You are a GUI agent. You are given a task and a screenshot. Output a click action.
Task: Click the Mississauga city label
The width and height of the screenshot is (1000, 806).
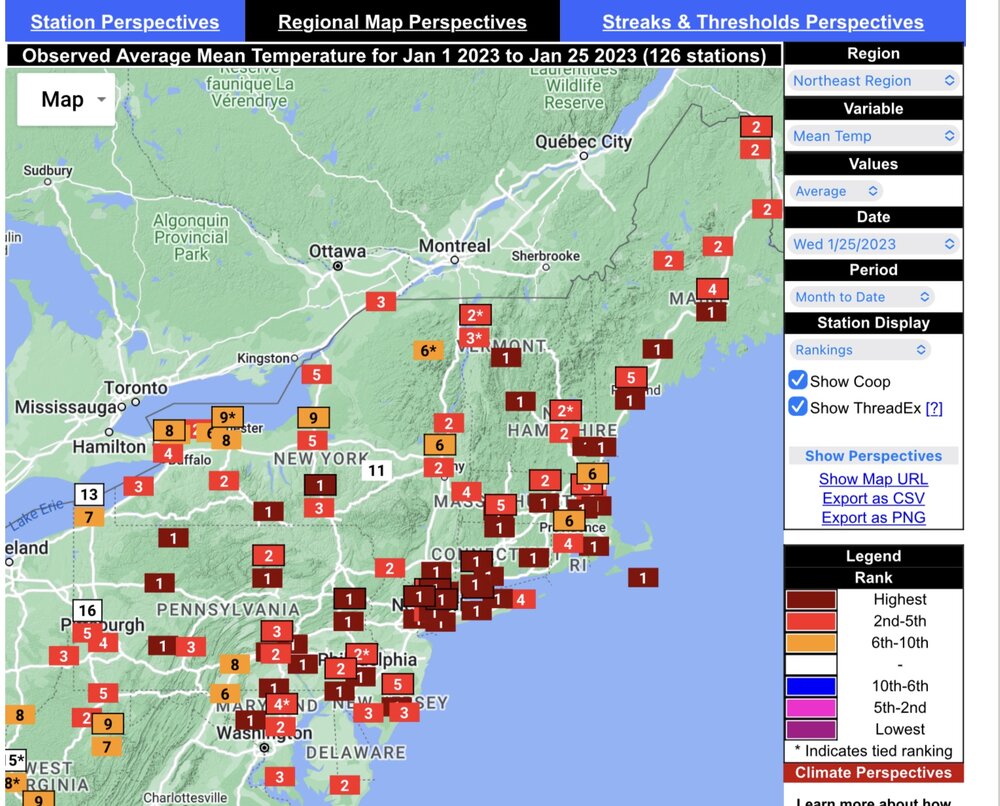(x=66, y=407)
